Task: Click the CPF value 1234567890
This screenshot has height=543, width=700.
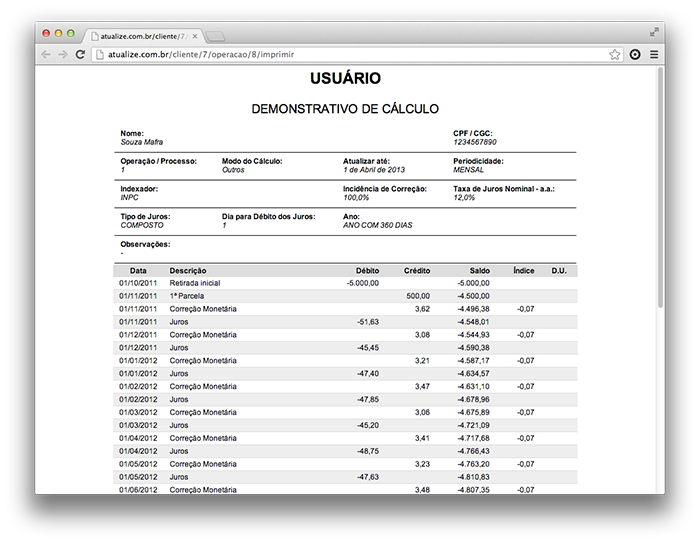Action: tap(475, 142)
